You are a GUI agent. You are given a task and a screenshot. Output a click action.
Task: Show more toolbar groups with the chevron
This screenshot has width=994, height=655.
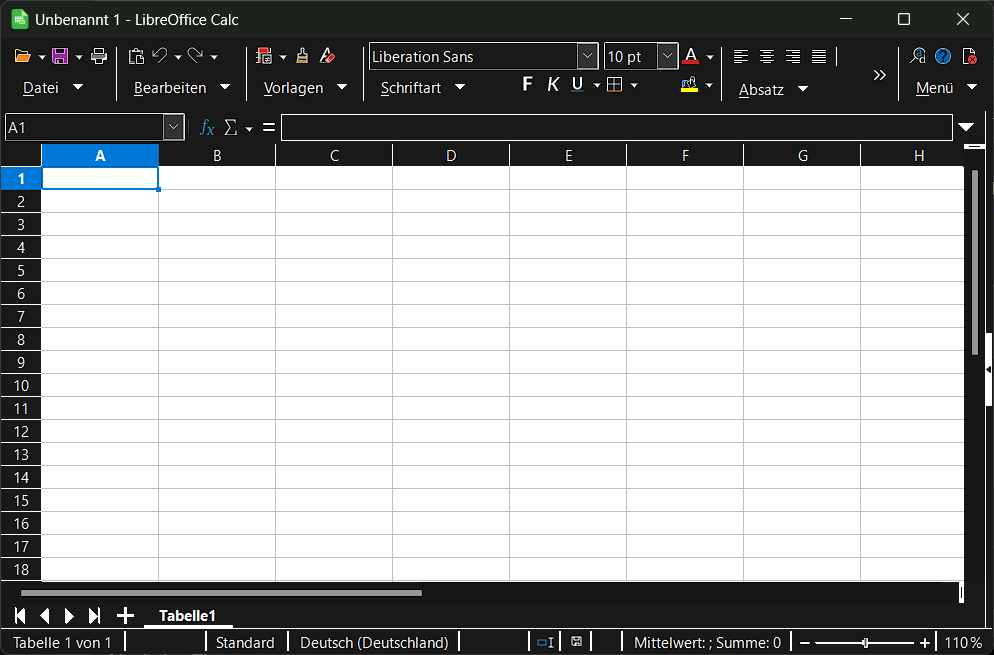pyautogui.click(x=879, y=75)
